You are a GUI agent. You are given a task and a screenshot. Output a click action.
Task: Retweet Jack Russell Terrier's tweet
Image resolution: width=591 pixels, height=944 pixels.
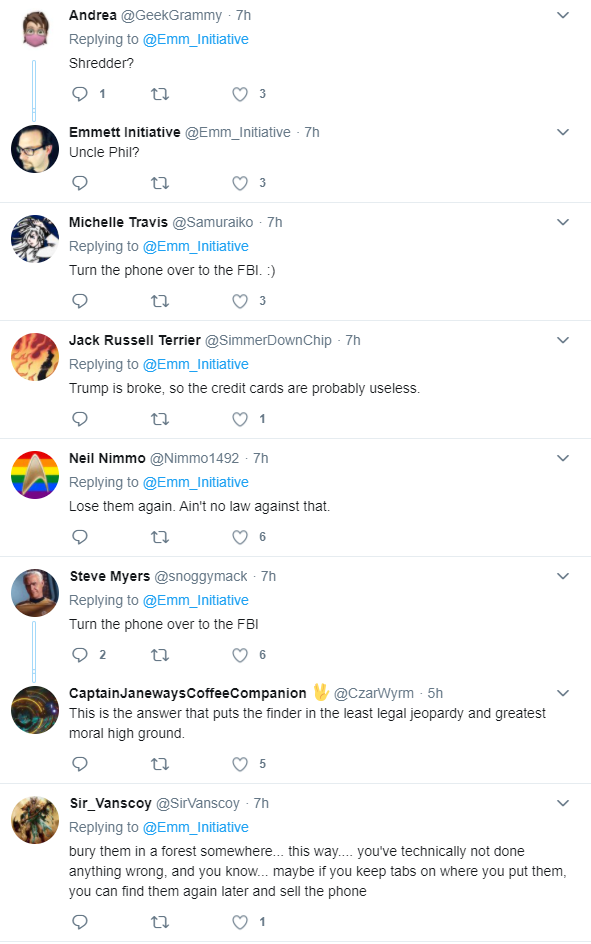(159, 419)
